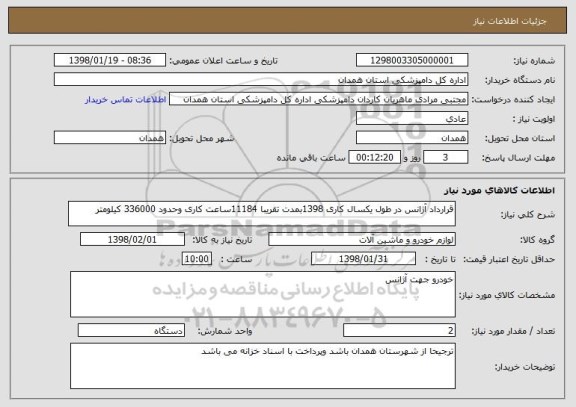Click the buyer notes text box
576x407 pixels.
pos(263,366)
